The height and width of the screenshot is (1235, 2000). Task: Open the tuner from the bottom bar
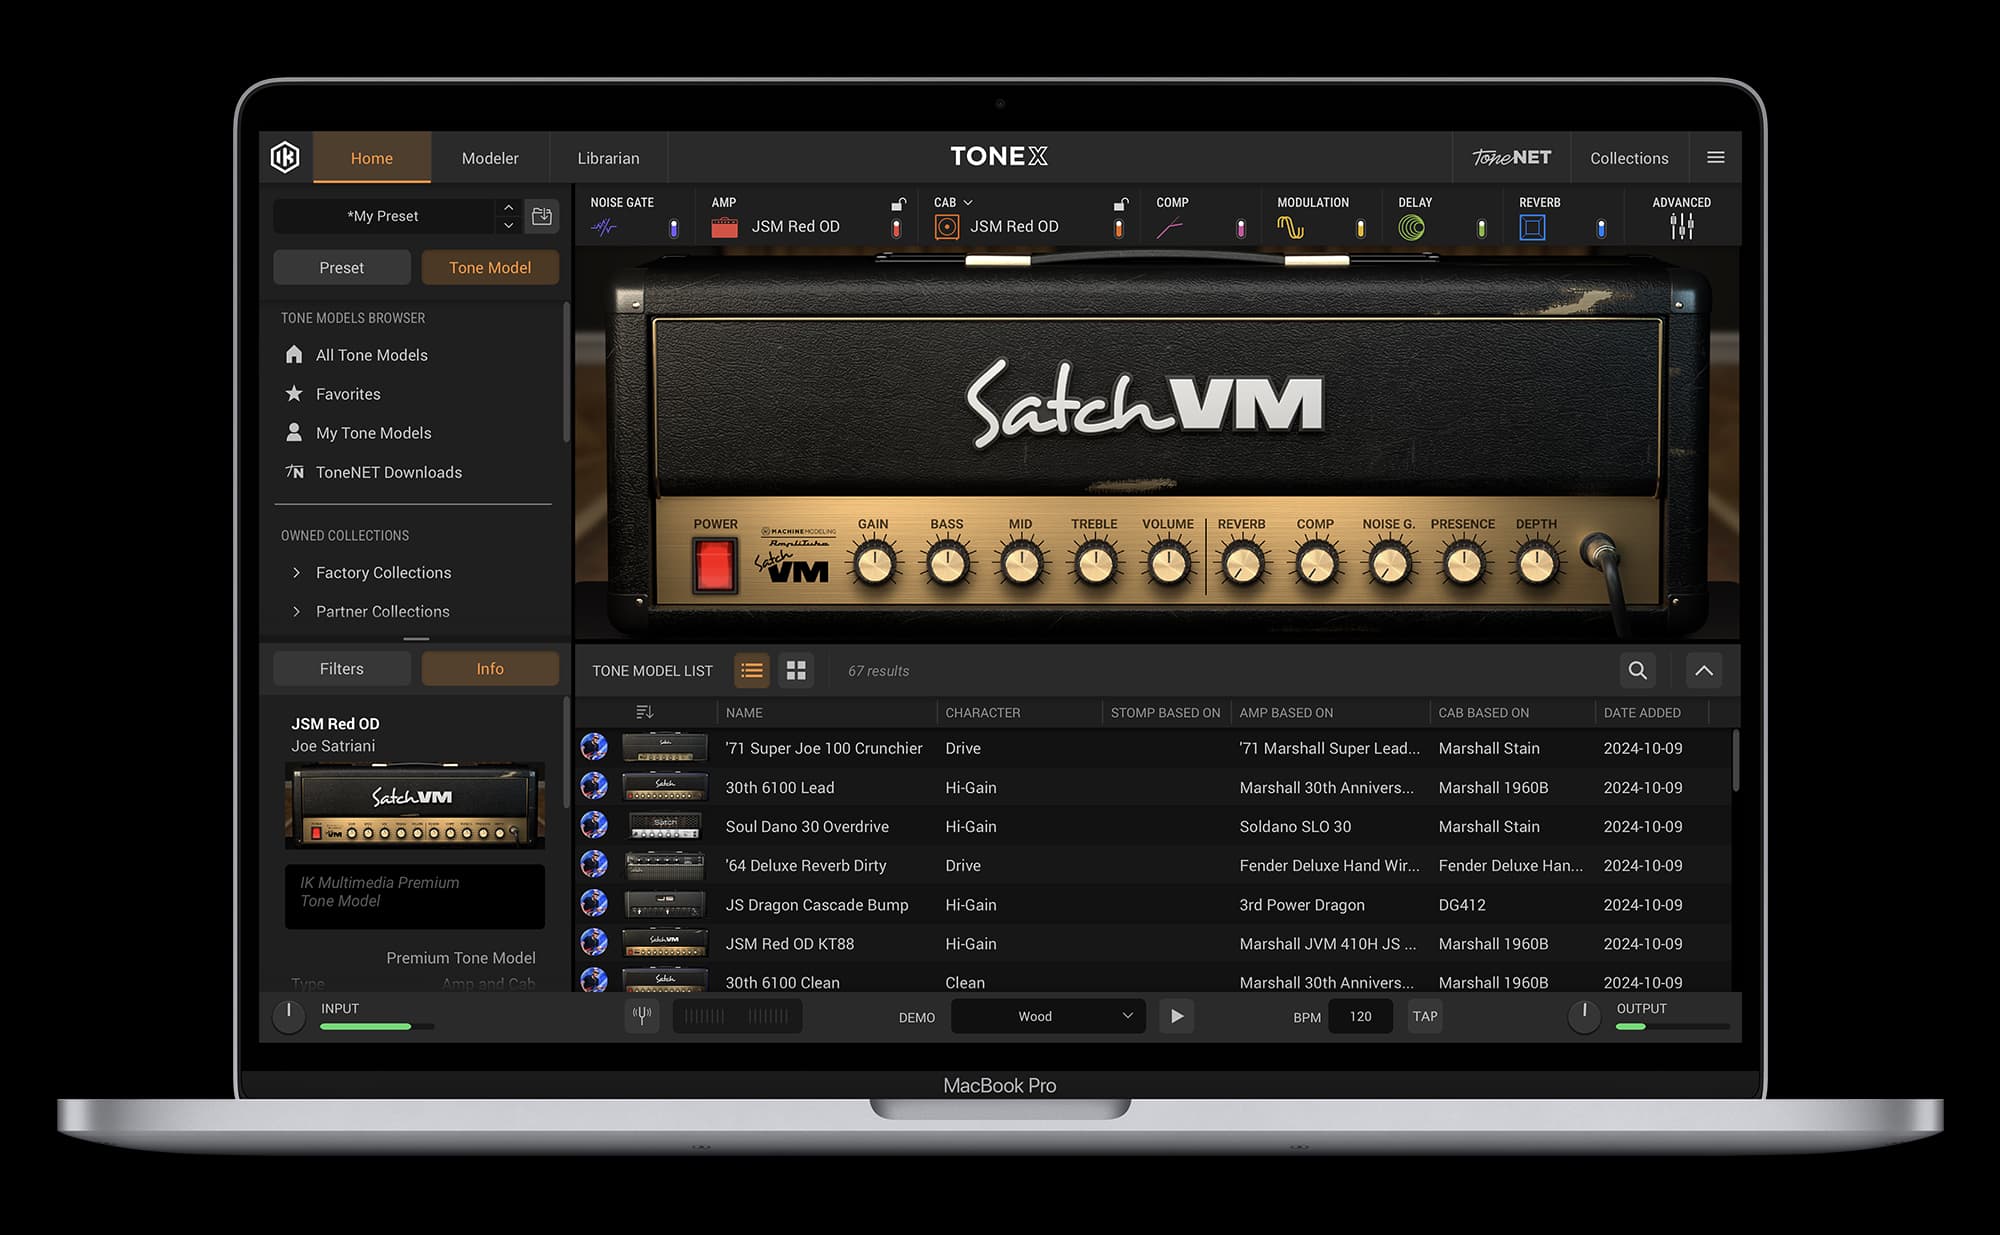pos(641,1015)
